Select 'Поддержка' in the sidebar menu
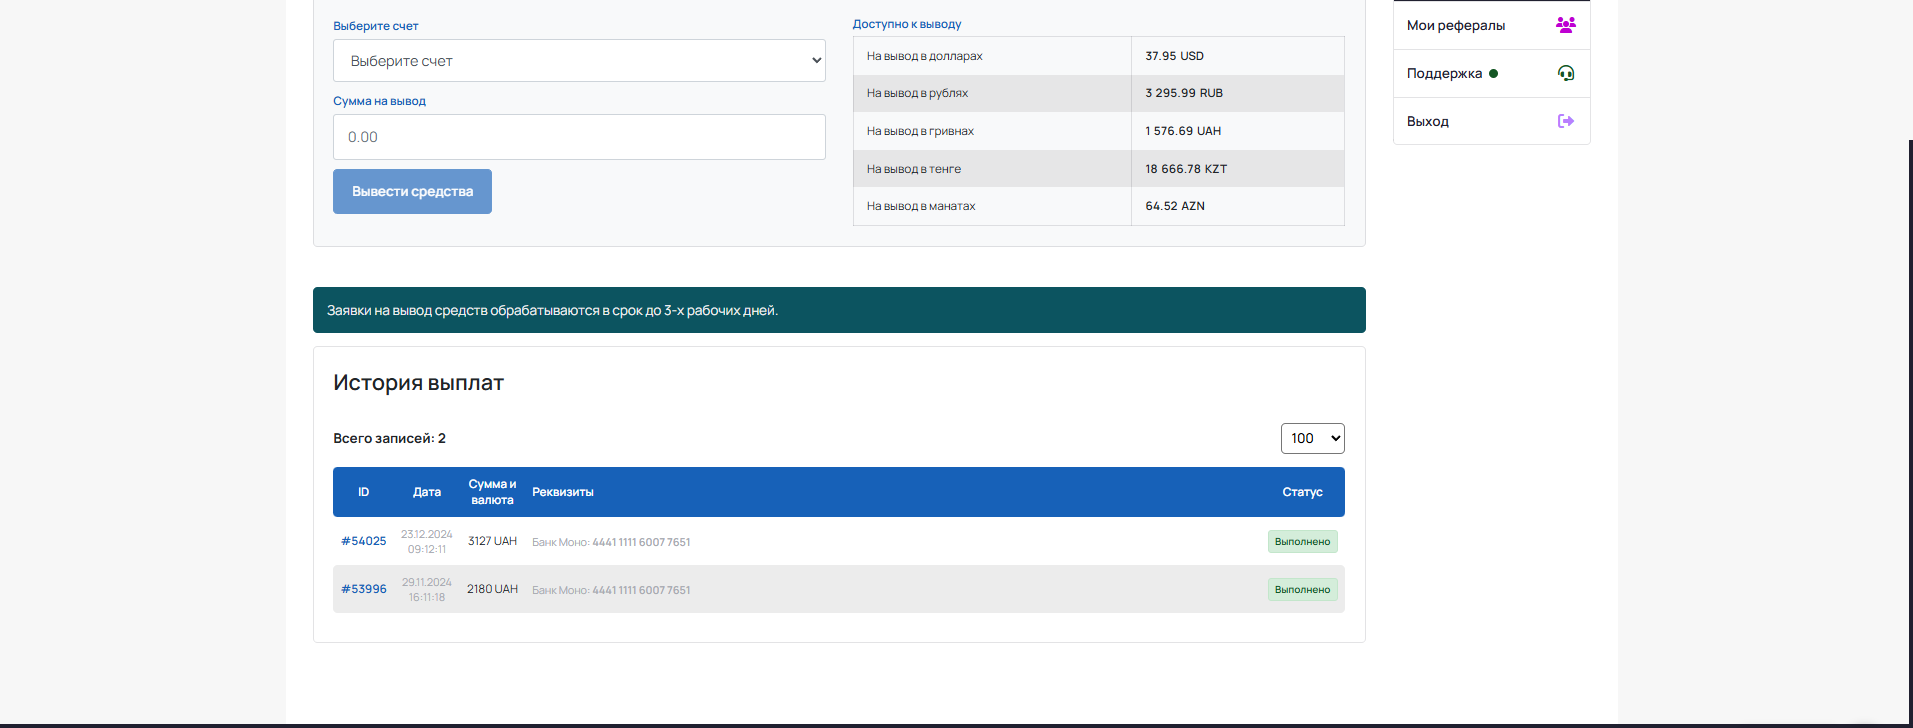The width and height of the screenshot is (1913, 728). click(x=1444, y=73)
